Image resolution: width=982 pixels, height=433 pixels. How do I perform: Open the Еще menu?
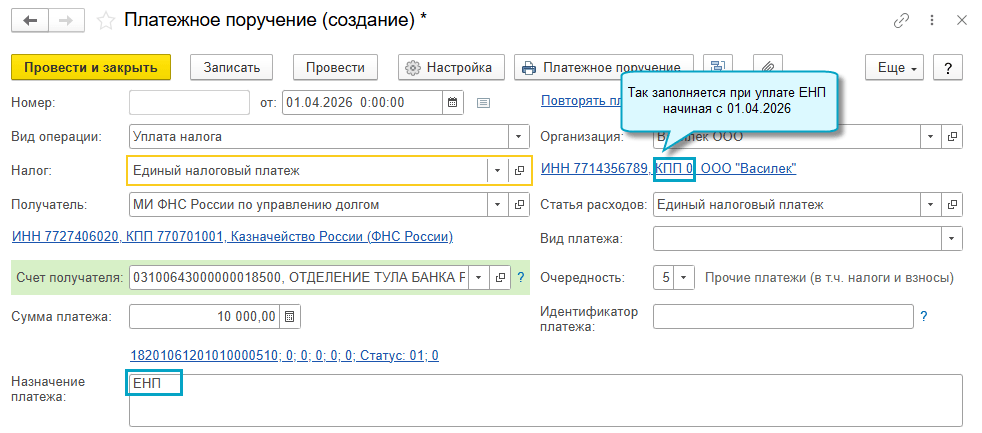tap(897, 67)
